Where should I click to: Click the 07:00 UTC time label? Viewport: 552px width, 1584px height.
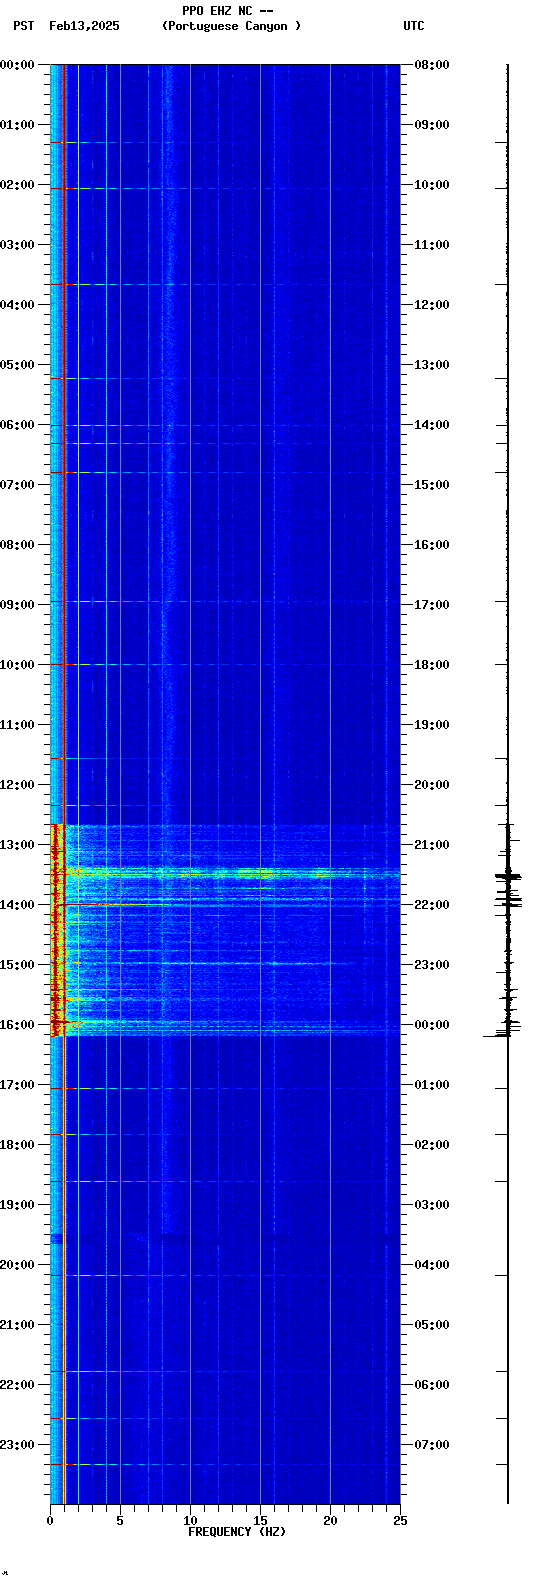click(431, 1445)
